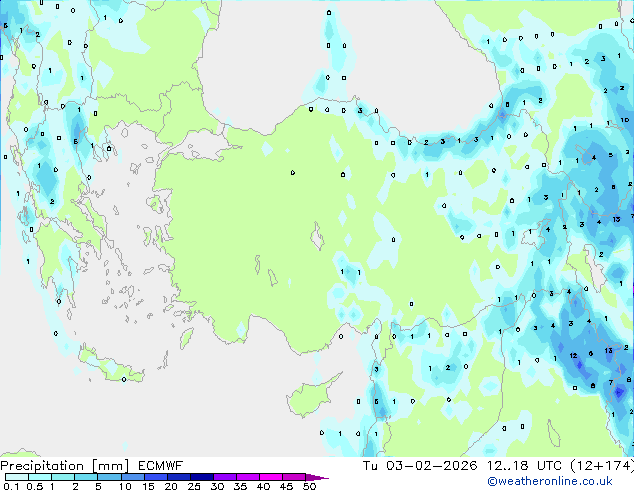
Task: Click the legend label '25'
Action: point(194,486)
